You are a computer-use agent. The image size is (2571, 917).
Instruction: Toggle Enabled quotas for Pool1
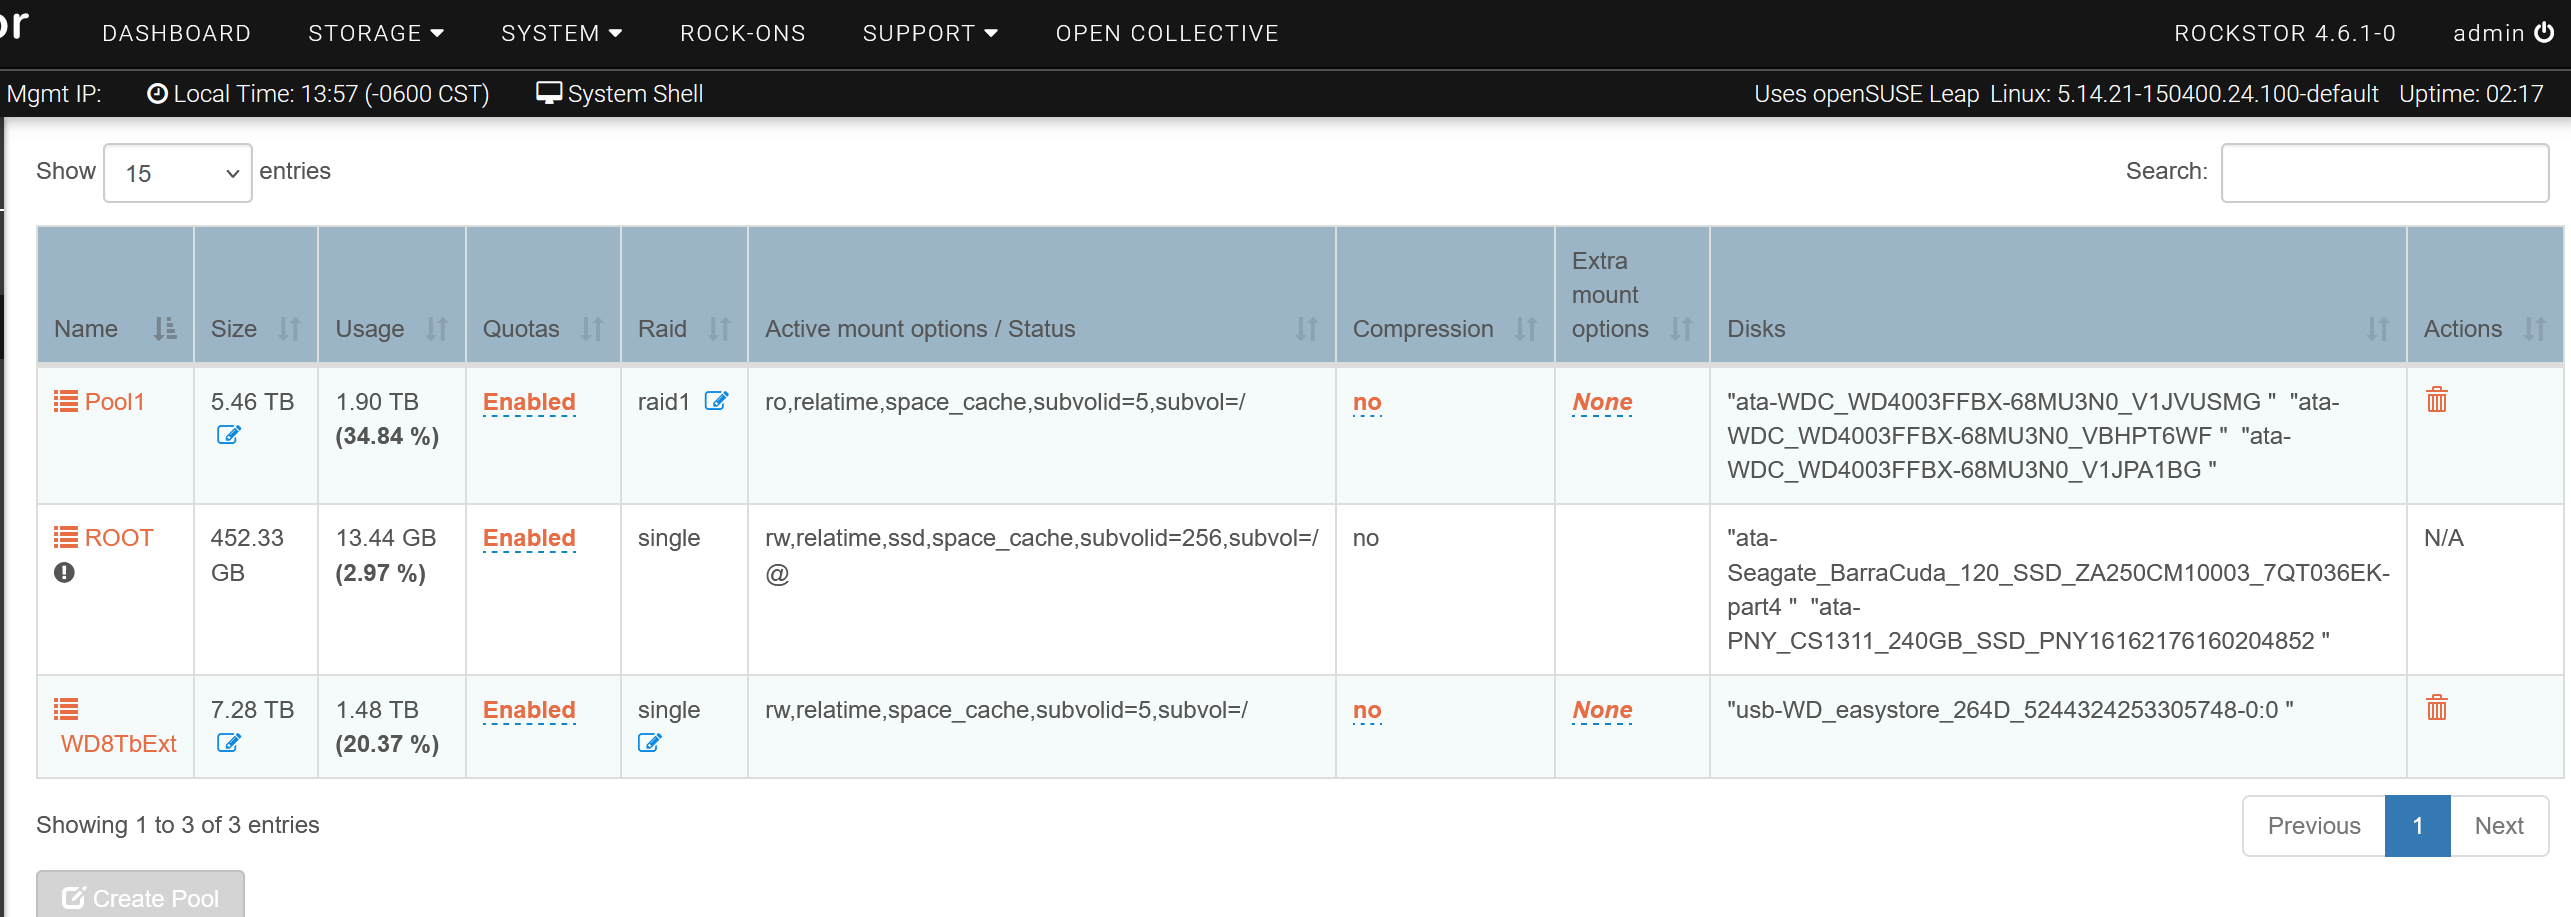[x=528, y=402]
